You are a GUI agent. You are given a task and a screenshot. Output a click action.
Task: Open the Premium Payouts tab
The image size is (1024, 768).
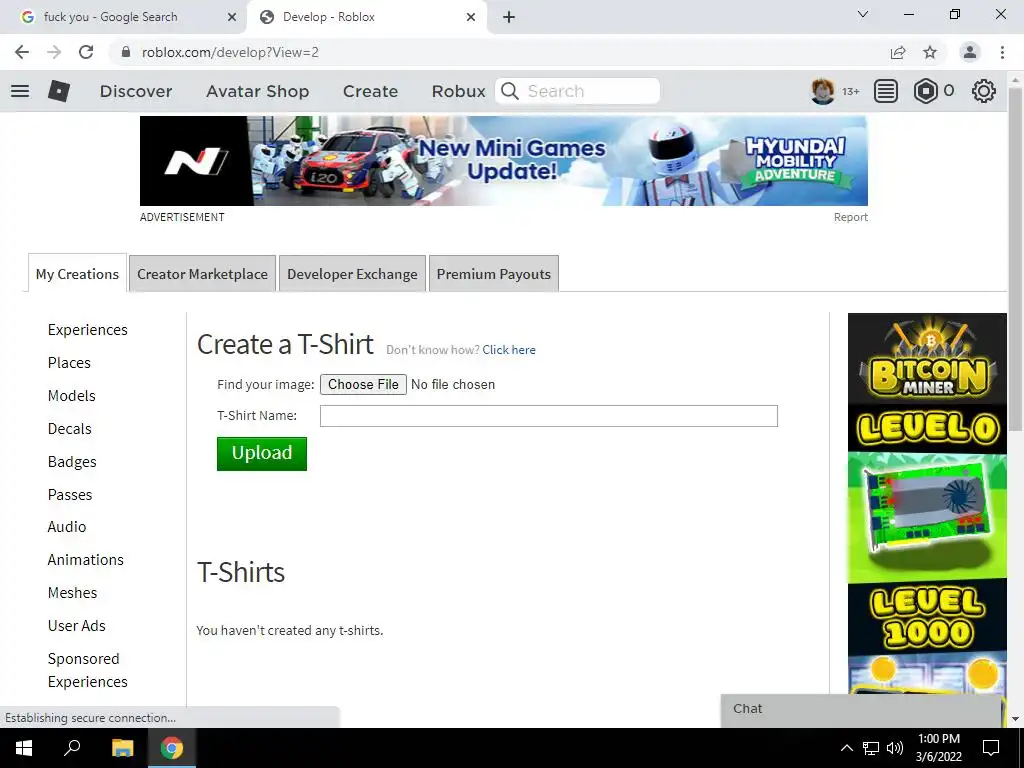[x=494, y=274]
